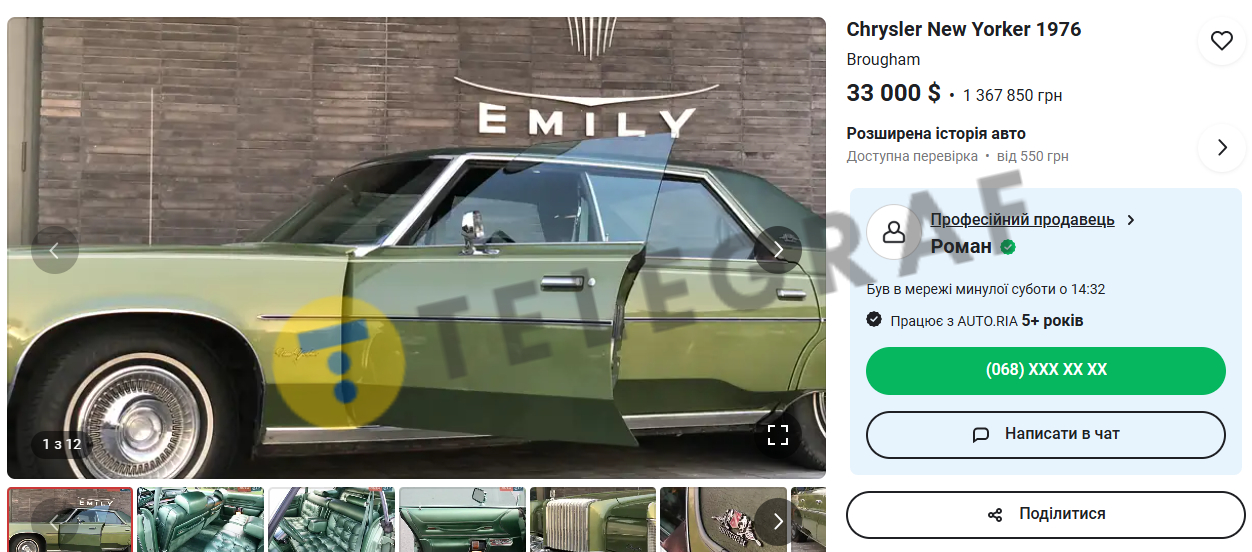Click share icon in Поділитися button

coord(995,514)
